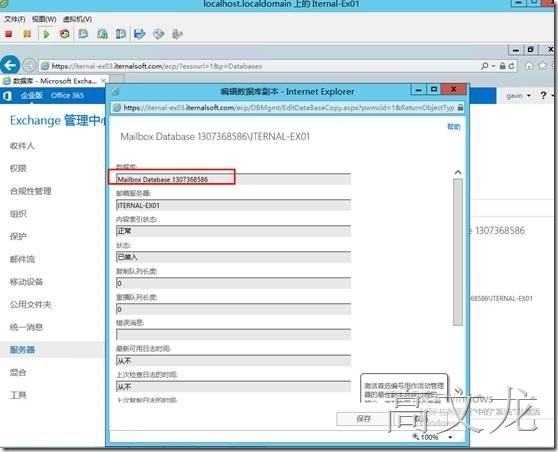Switch to the 企业版 tab
558x452 pixels.
32,95
